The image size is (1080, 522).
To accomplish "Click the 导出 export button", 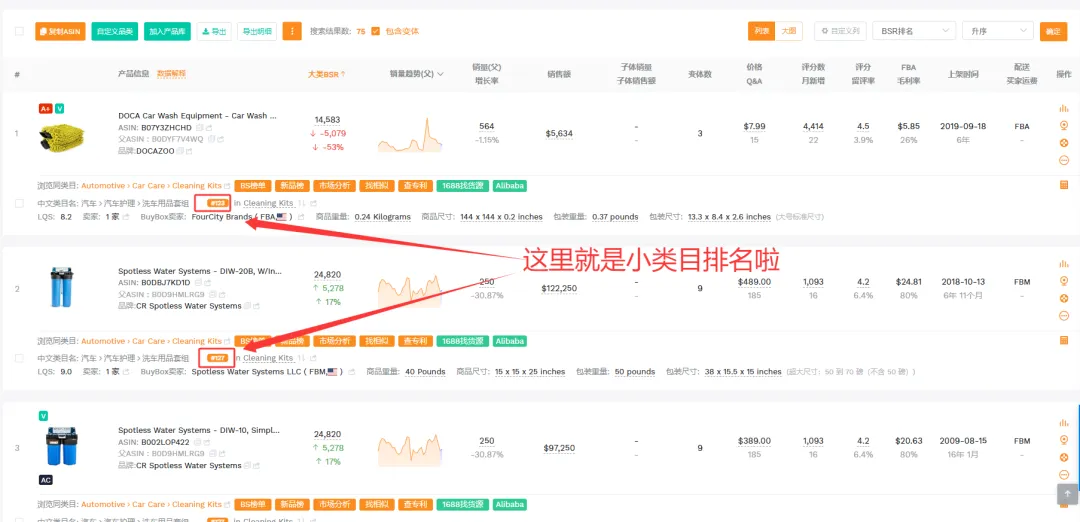I will tap(214, 32).
